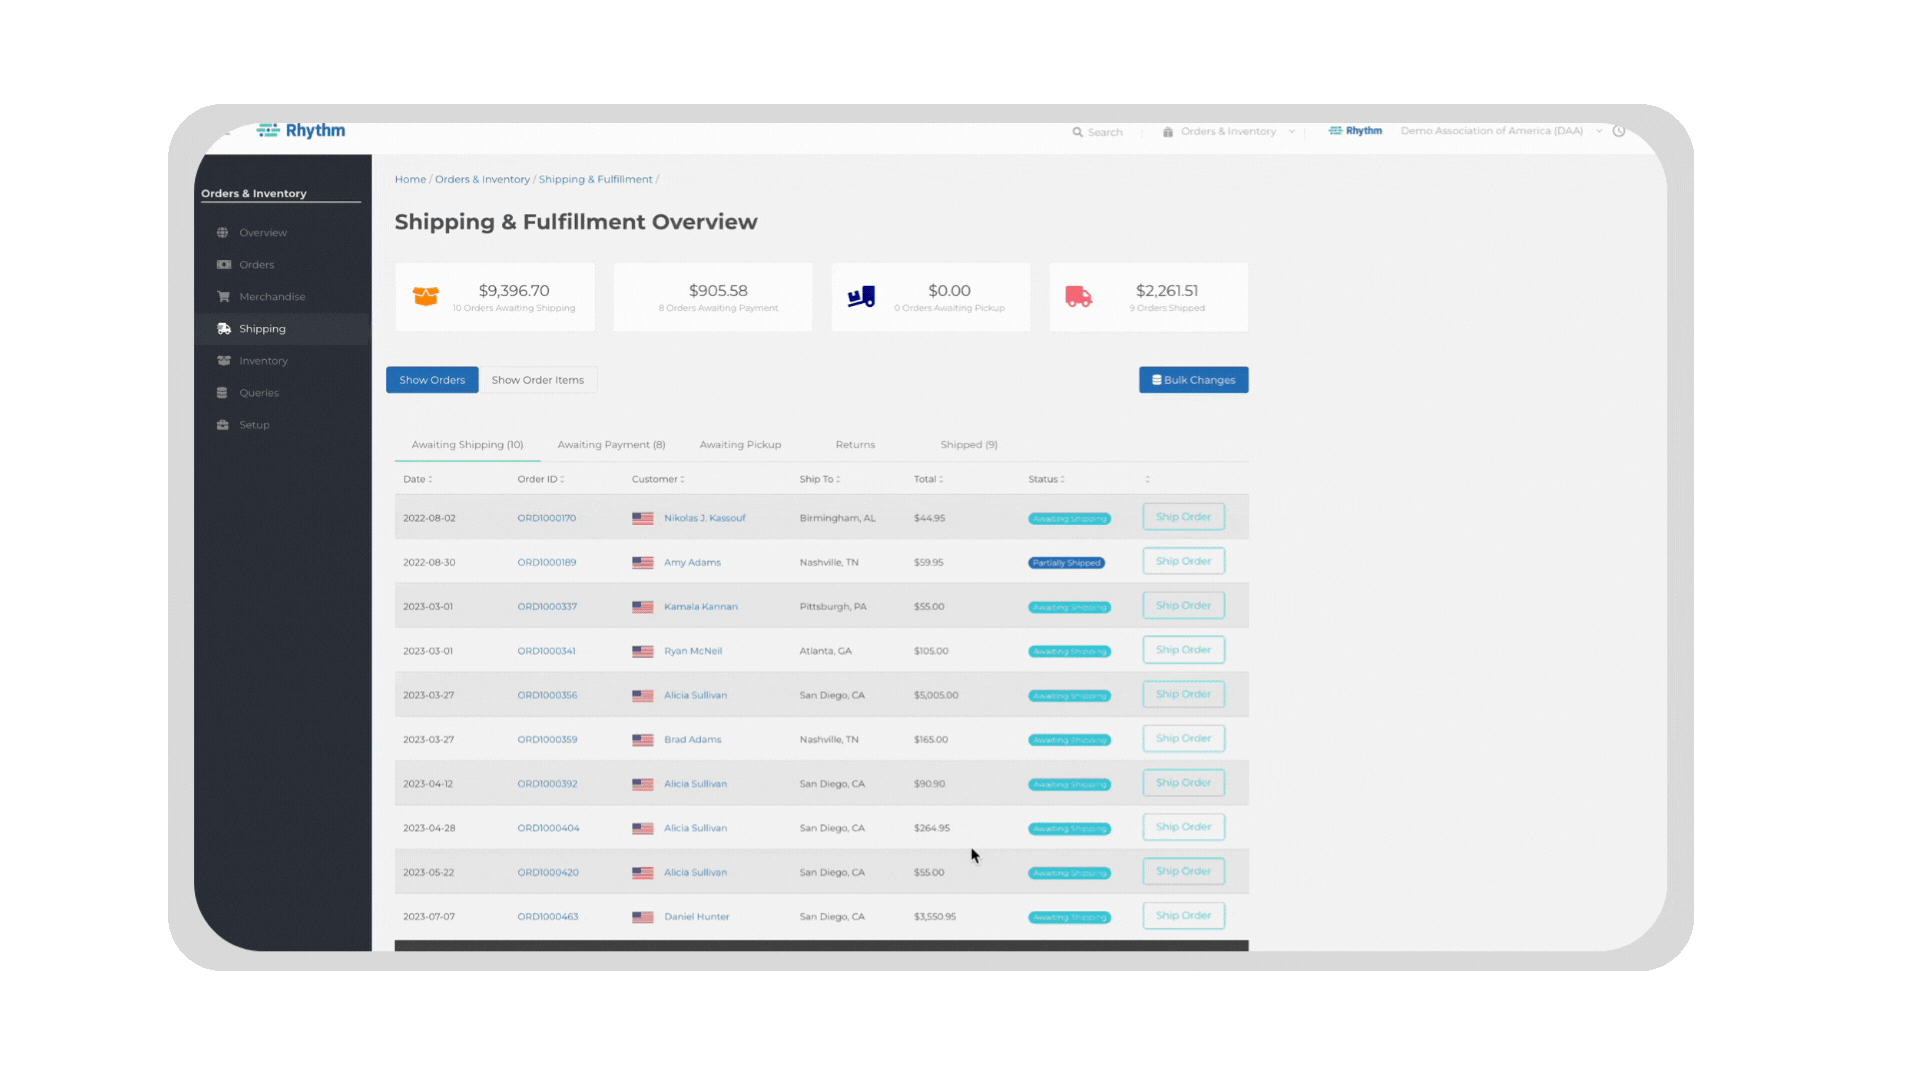Ship Order for ORD1000341
The width and height of the screenshot is (1920, 1080).
(x=1184, y=650)
